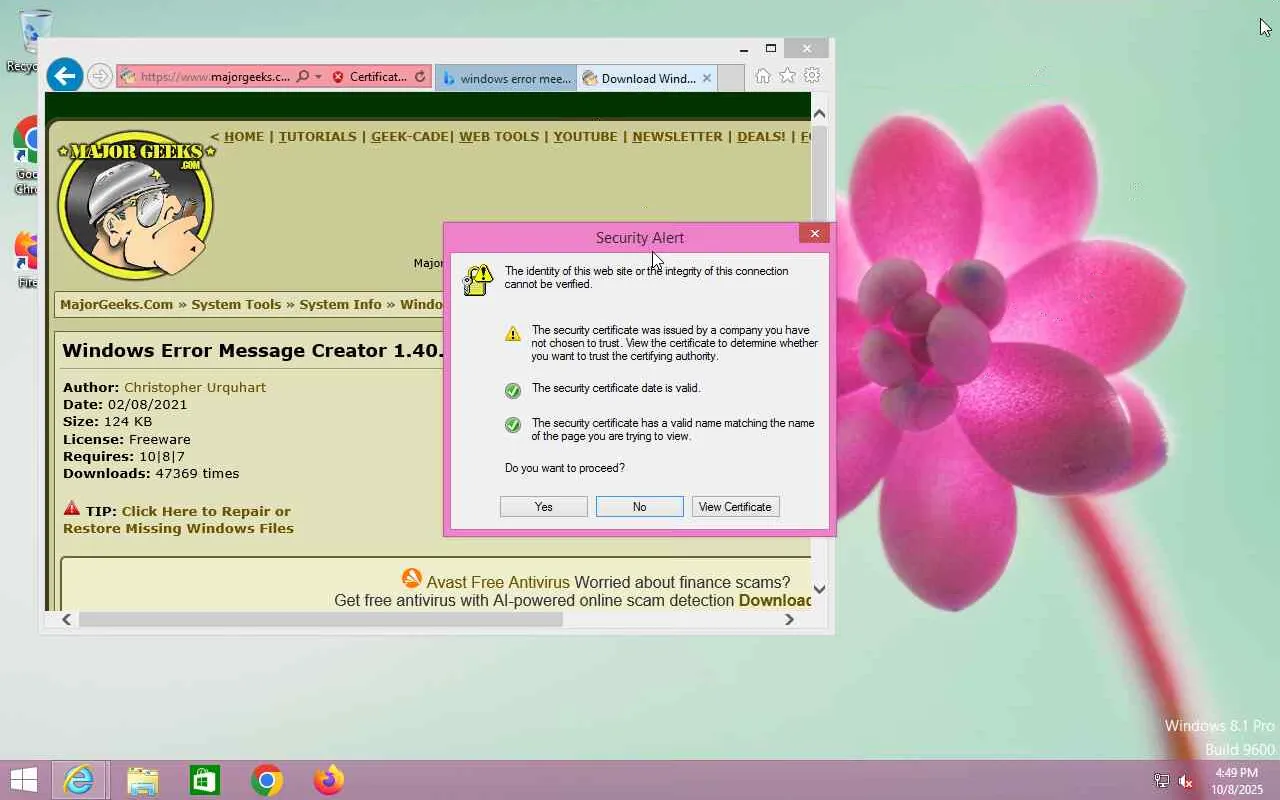Screen dimensions: 1280x800
Task: Click the 'Downloads: 47369 times' text
Action: 151,474
